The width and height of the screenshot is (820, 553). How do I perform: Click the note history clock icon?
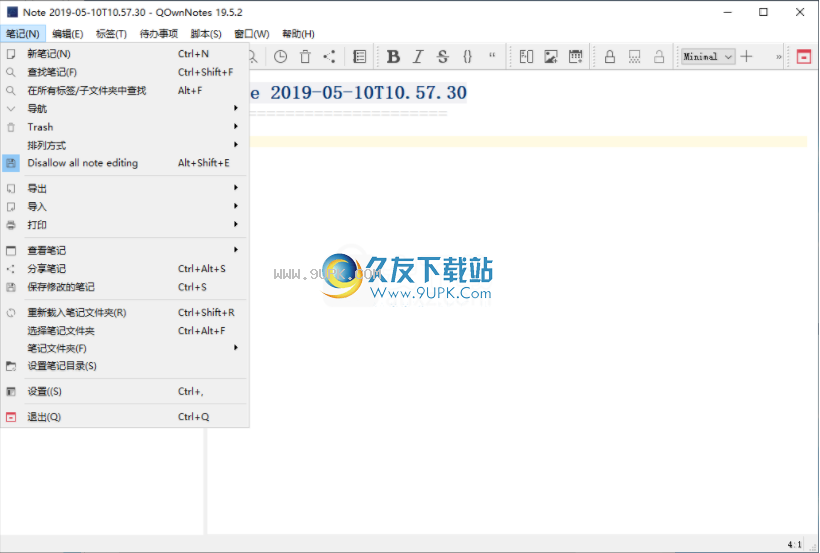280,57
